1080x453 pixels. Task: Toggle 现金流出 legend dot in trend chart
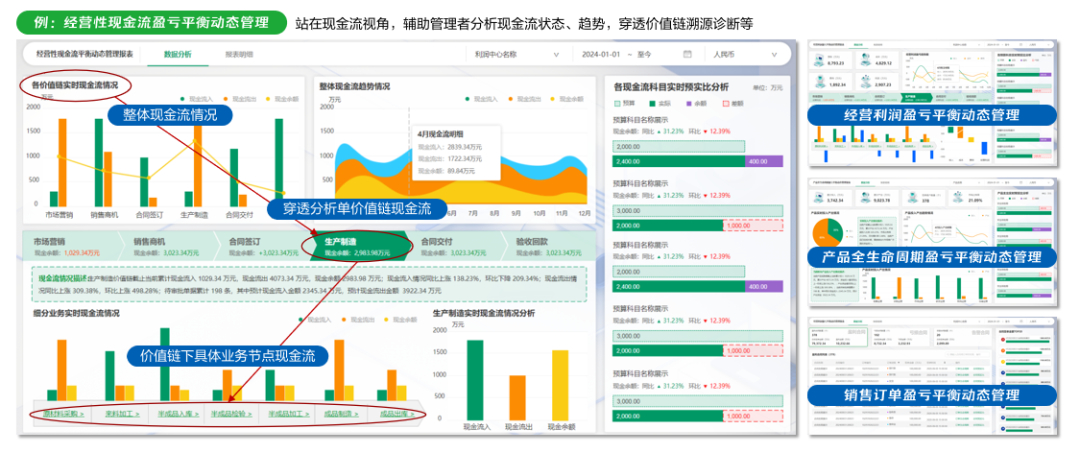click(x=511, y=99)
